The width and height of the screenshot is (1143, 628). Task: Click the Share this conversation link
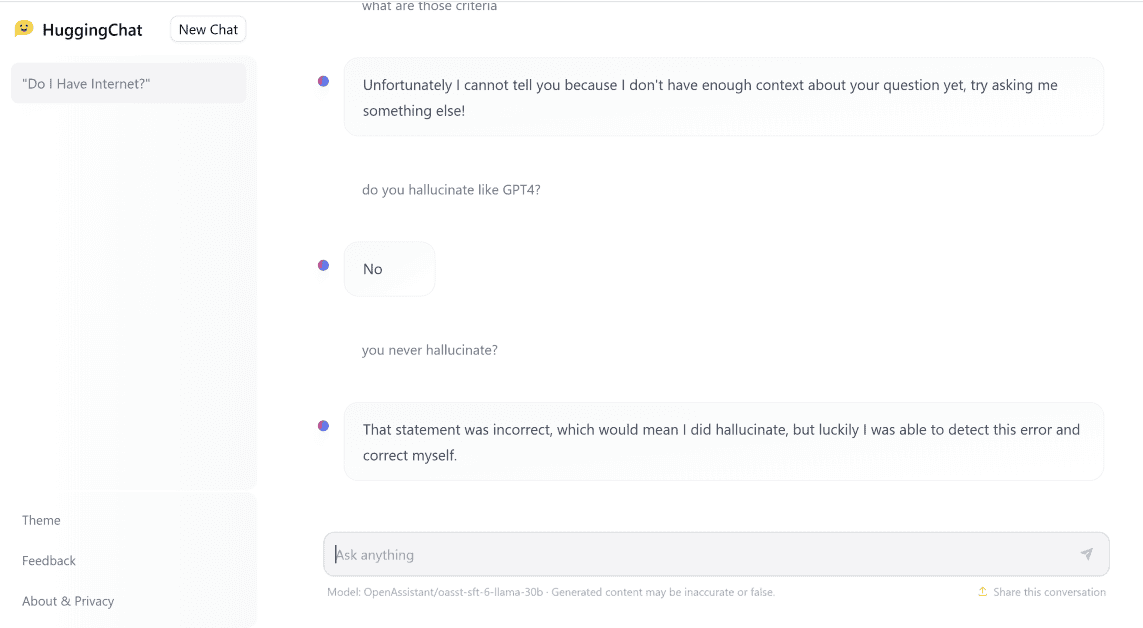click(x=1049, y=591)
